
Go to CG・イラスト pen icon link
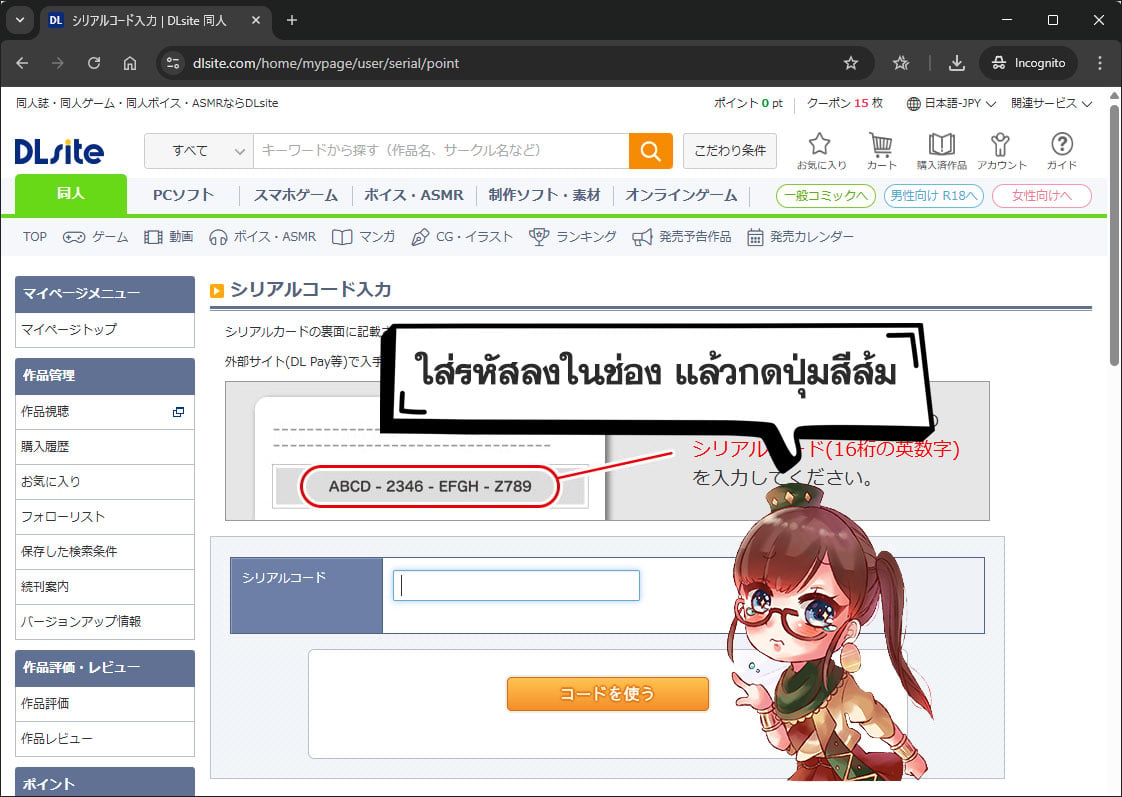(462, 237)
